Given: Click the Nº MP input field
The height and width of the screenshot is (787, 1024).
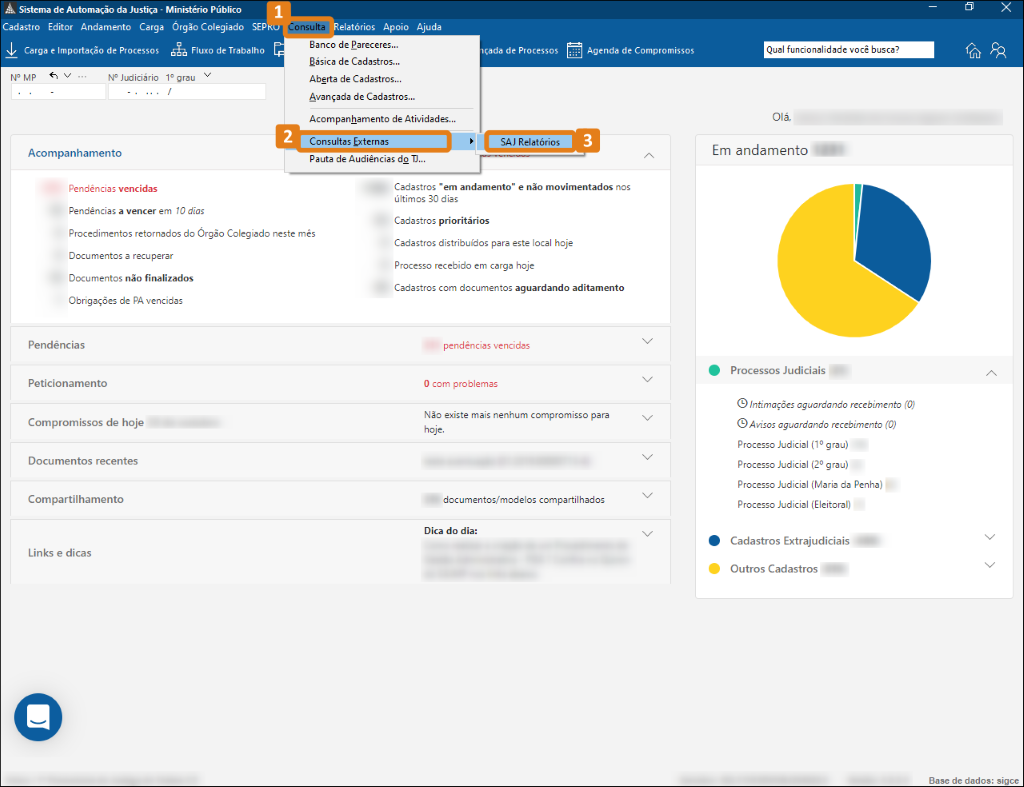Looking at the screenshot, I should 58,92.
